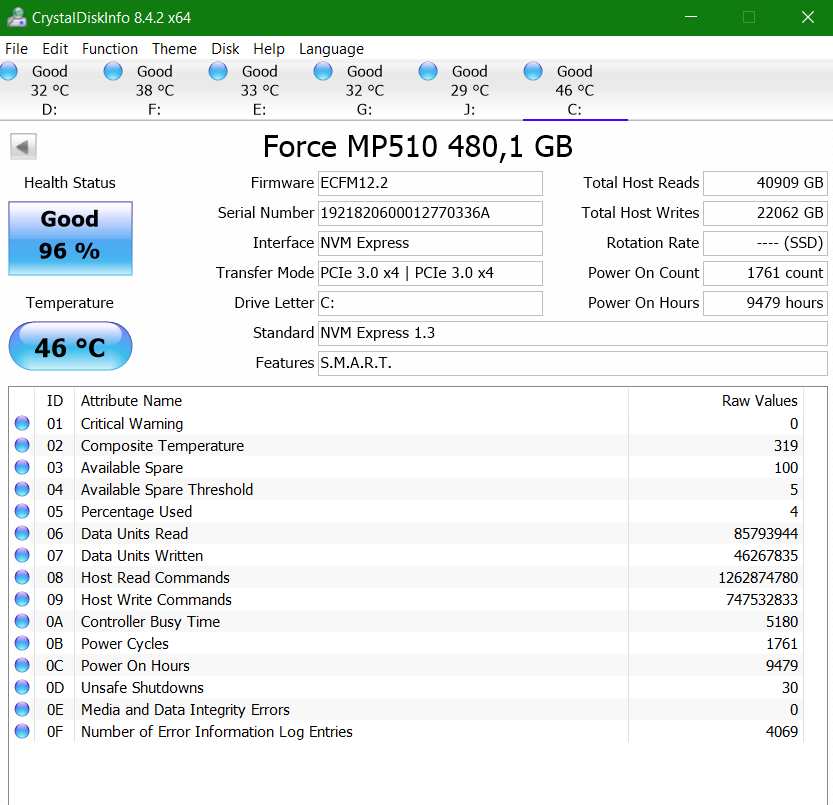This screenshot has height=805, width=833.
Task: Select disk C: tab at 46 °C
Action: tap(574, 90)
